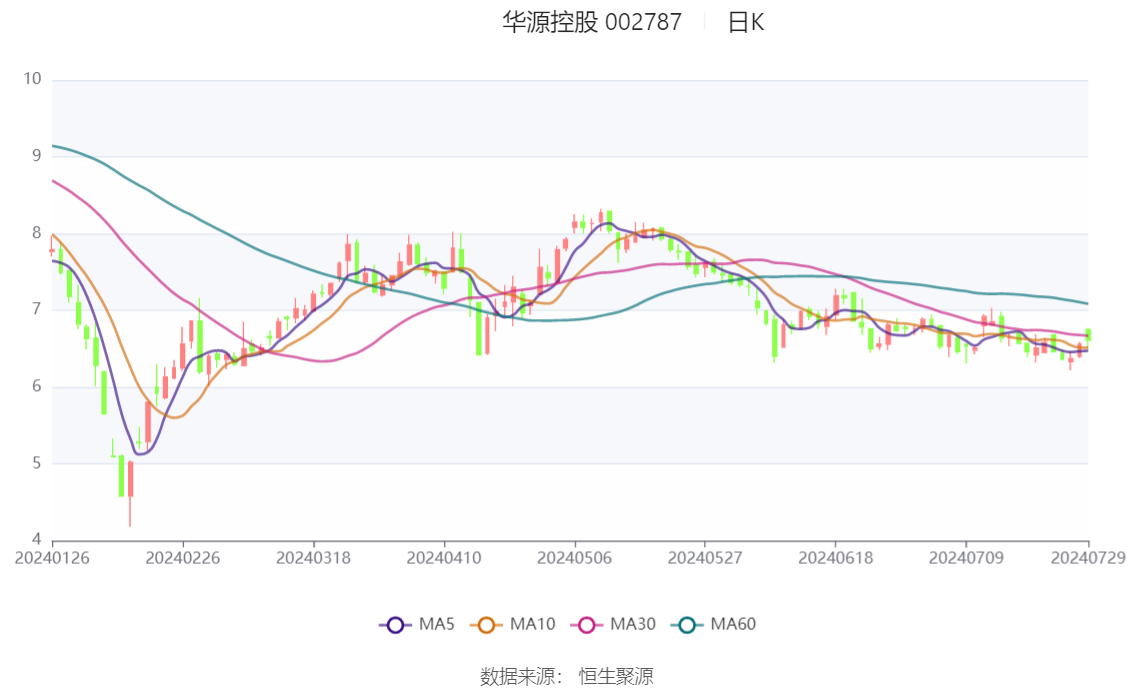Click the 日K label in title

(746, 22)
